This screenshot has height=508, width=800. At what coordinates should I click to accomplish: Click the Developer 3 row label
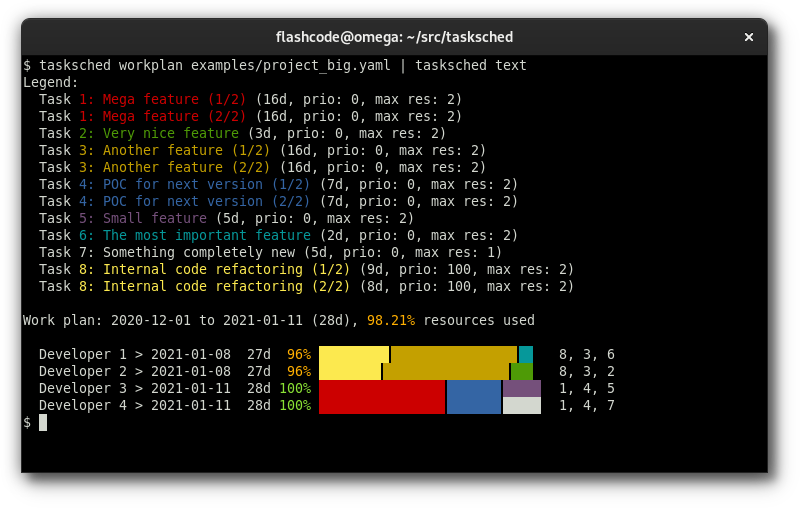click(x=82, y=388)
